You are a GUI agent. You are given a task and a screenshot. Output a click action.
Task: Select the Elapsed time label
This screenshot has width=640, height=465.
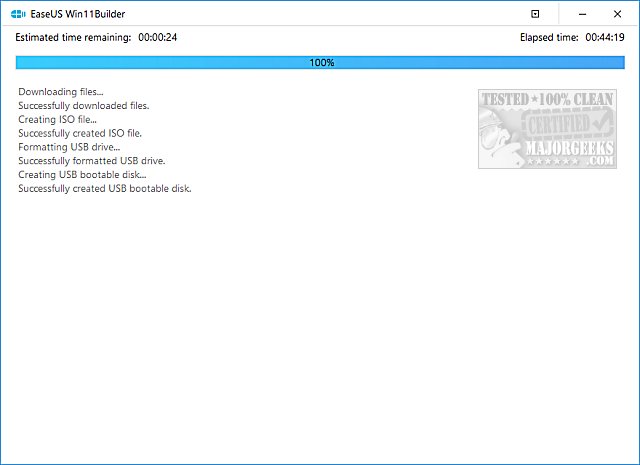pos(549,38)
